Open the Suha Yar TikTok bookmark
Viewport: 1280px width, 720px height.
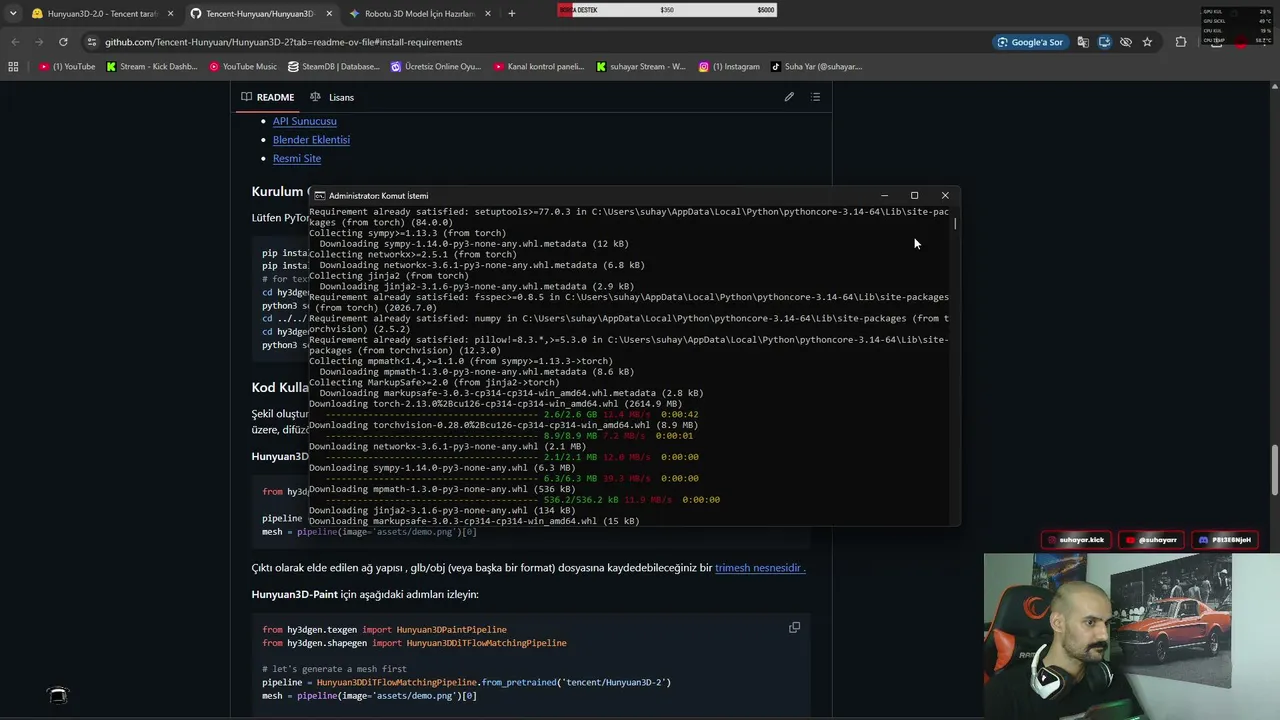[x=816, y=67]
